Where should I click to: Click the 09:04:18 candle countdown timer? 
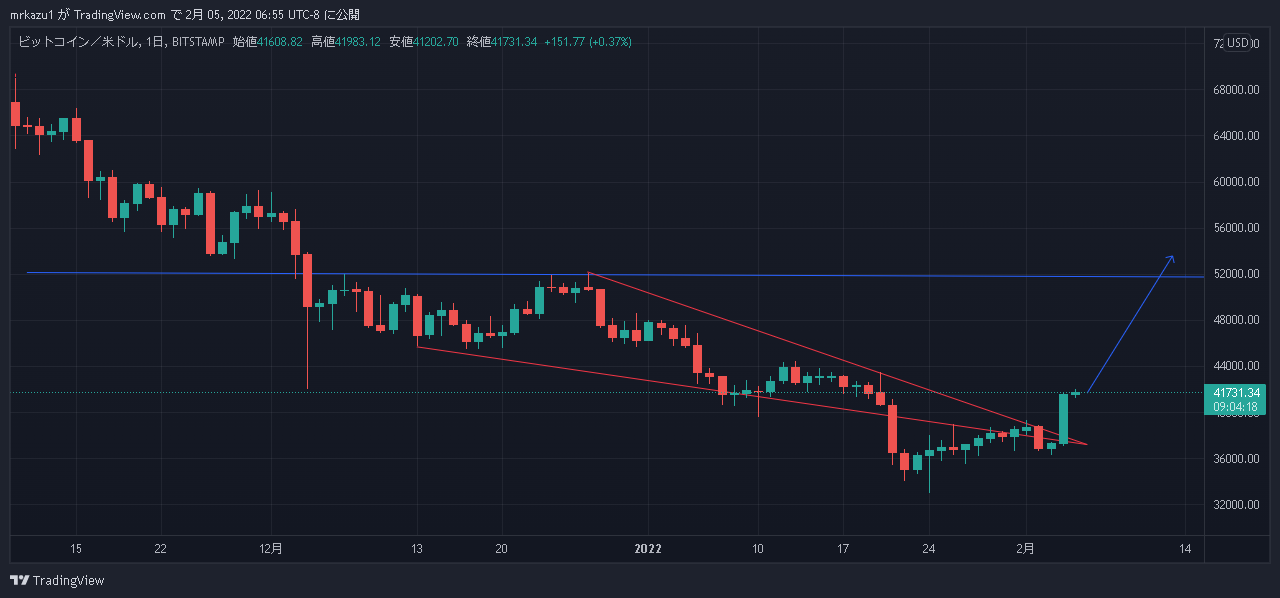click(x=1235, y=407)
